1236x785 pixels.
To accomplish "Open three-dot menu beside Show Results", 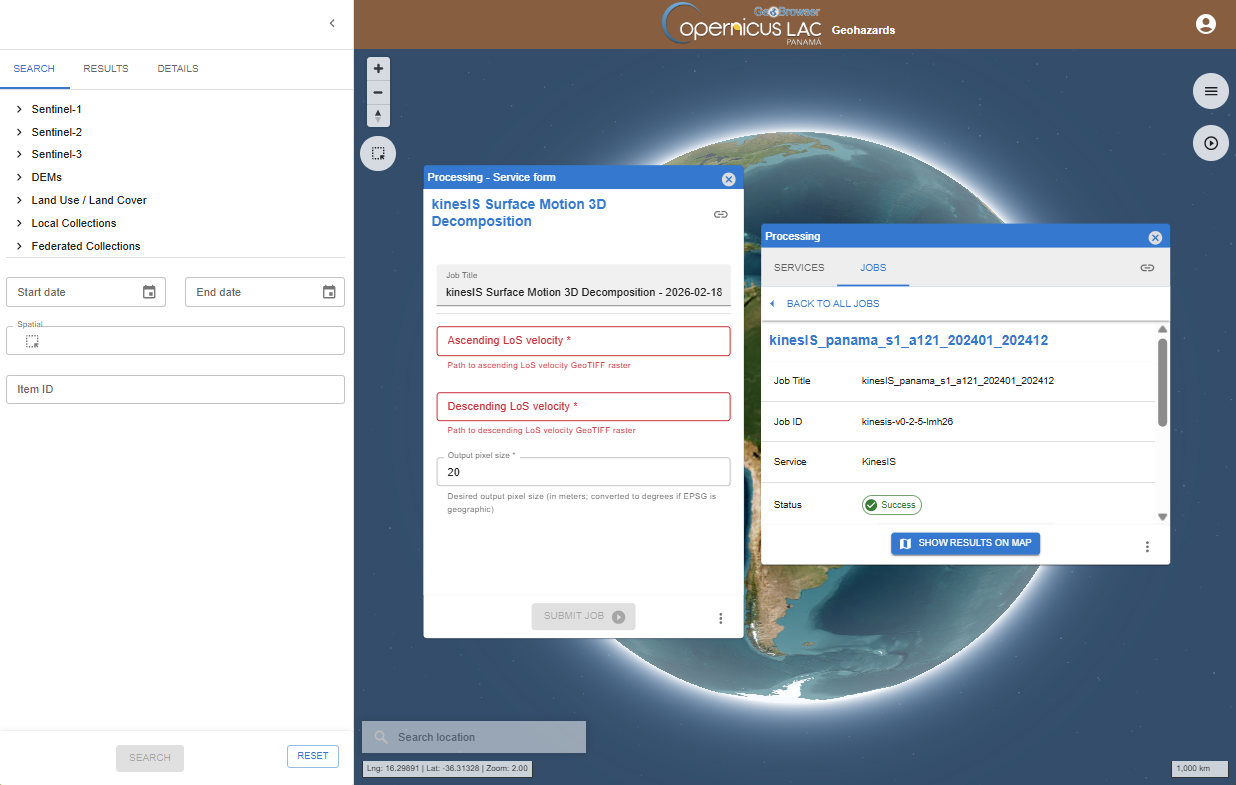I will tap(1147, 546).
